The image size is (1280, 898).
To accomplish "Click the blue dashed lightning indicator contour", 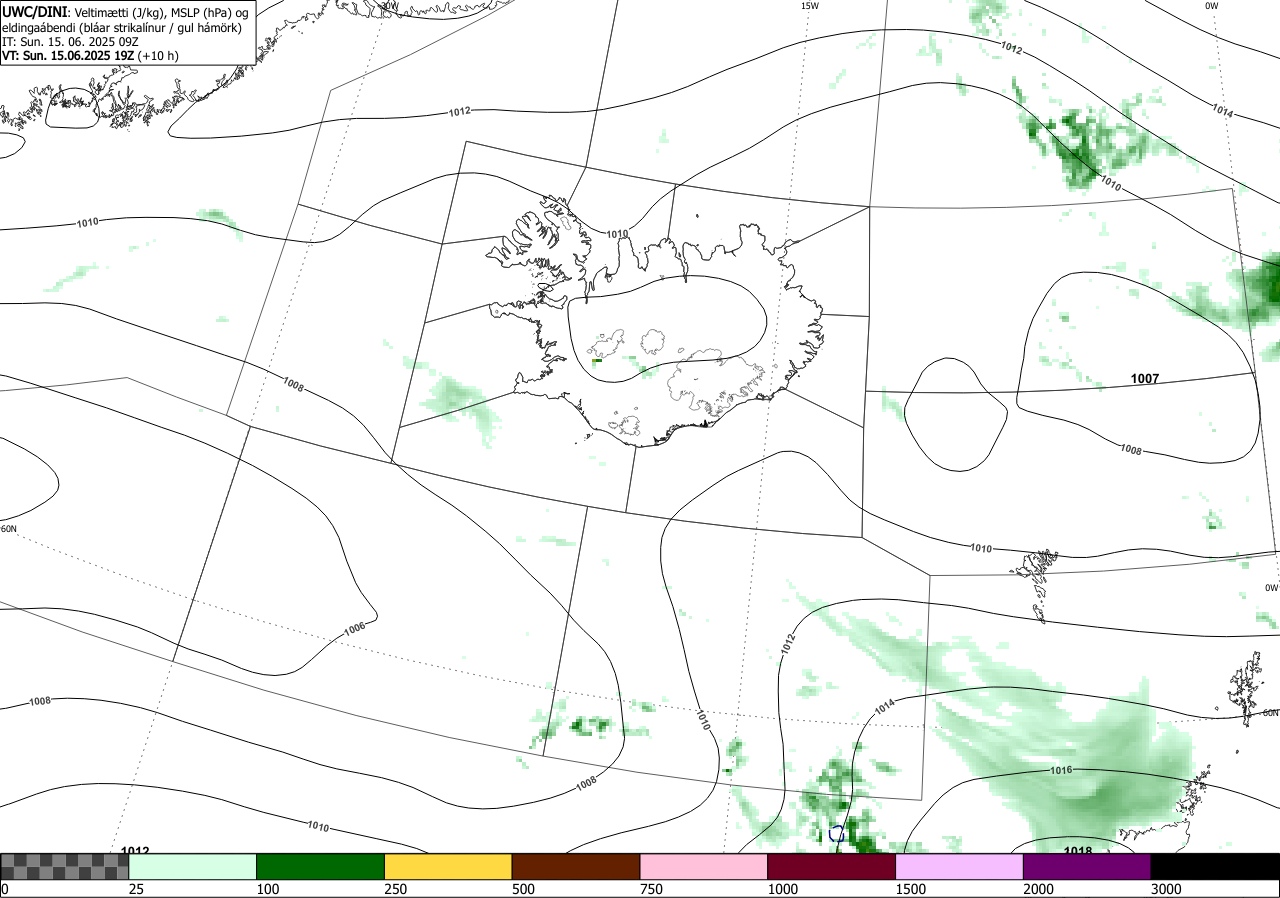I will 837,833.
